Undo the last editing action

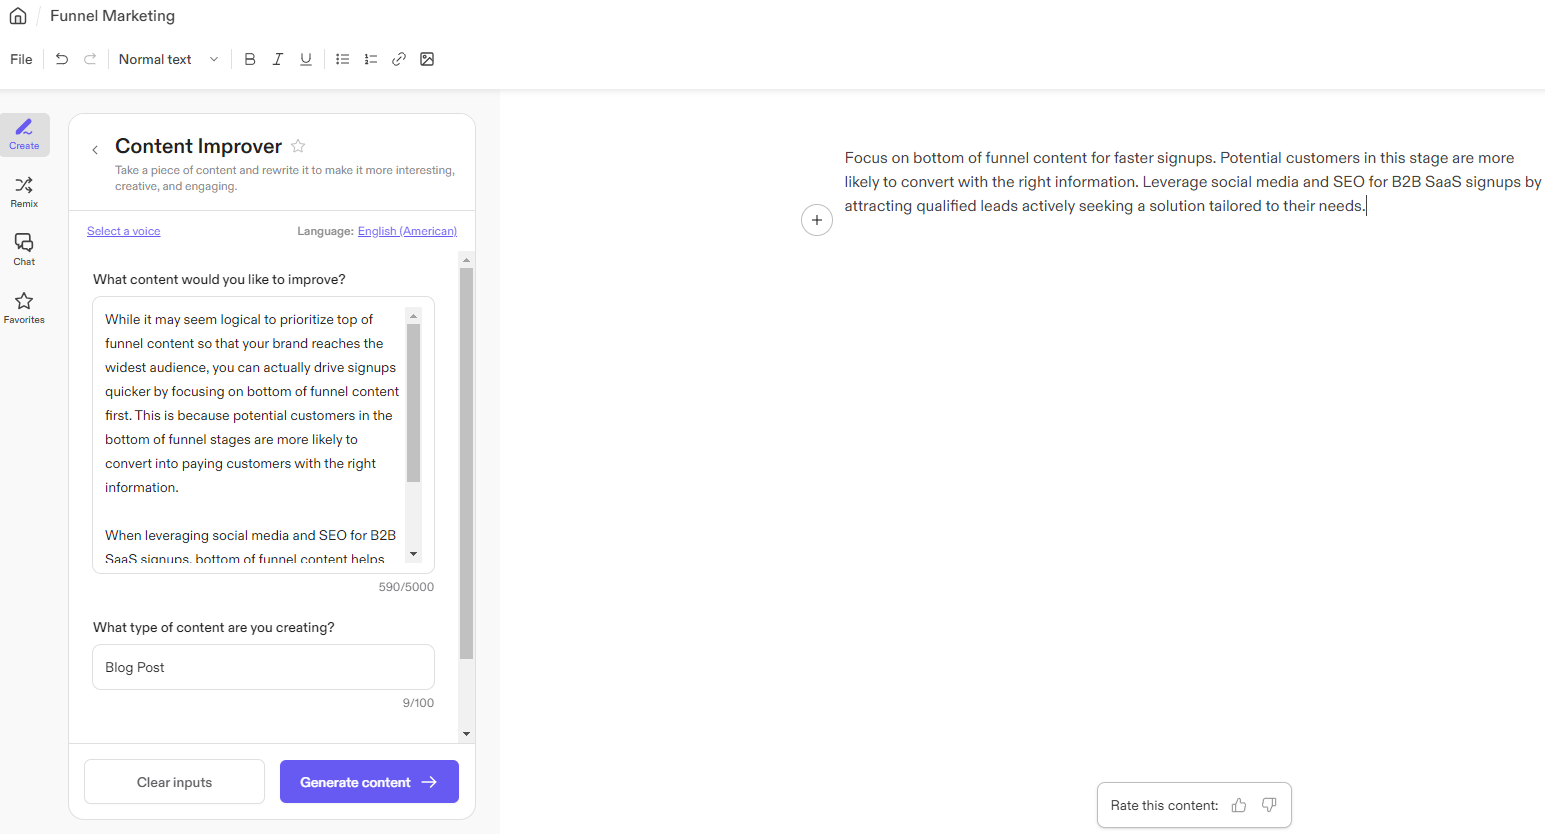pos(61,59)
